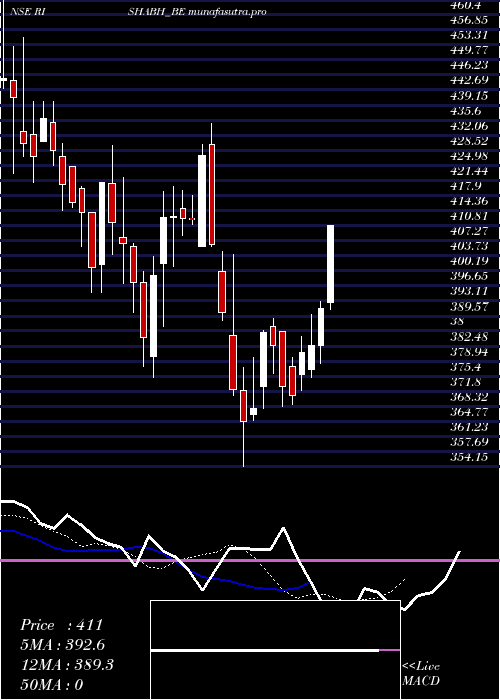Image resolution: width=500 pixels, height=700 pixels.
Task: Click the 354.15 price axis label
Action: 469,458
